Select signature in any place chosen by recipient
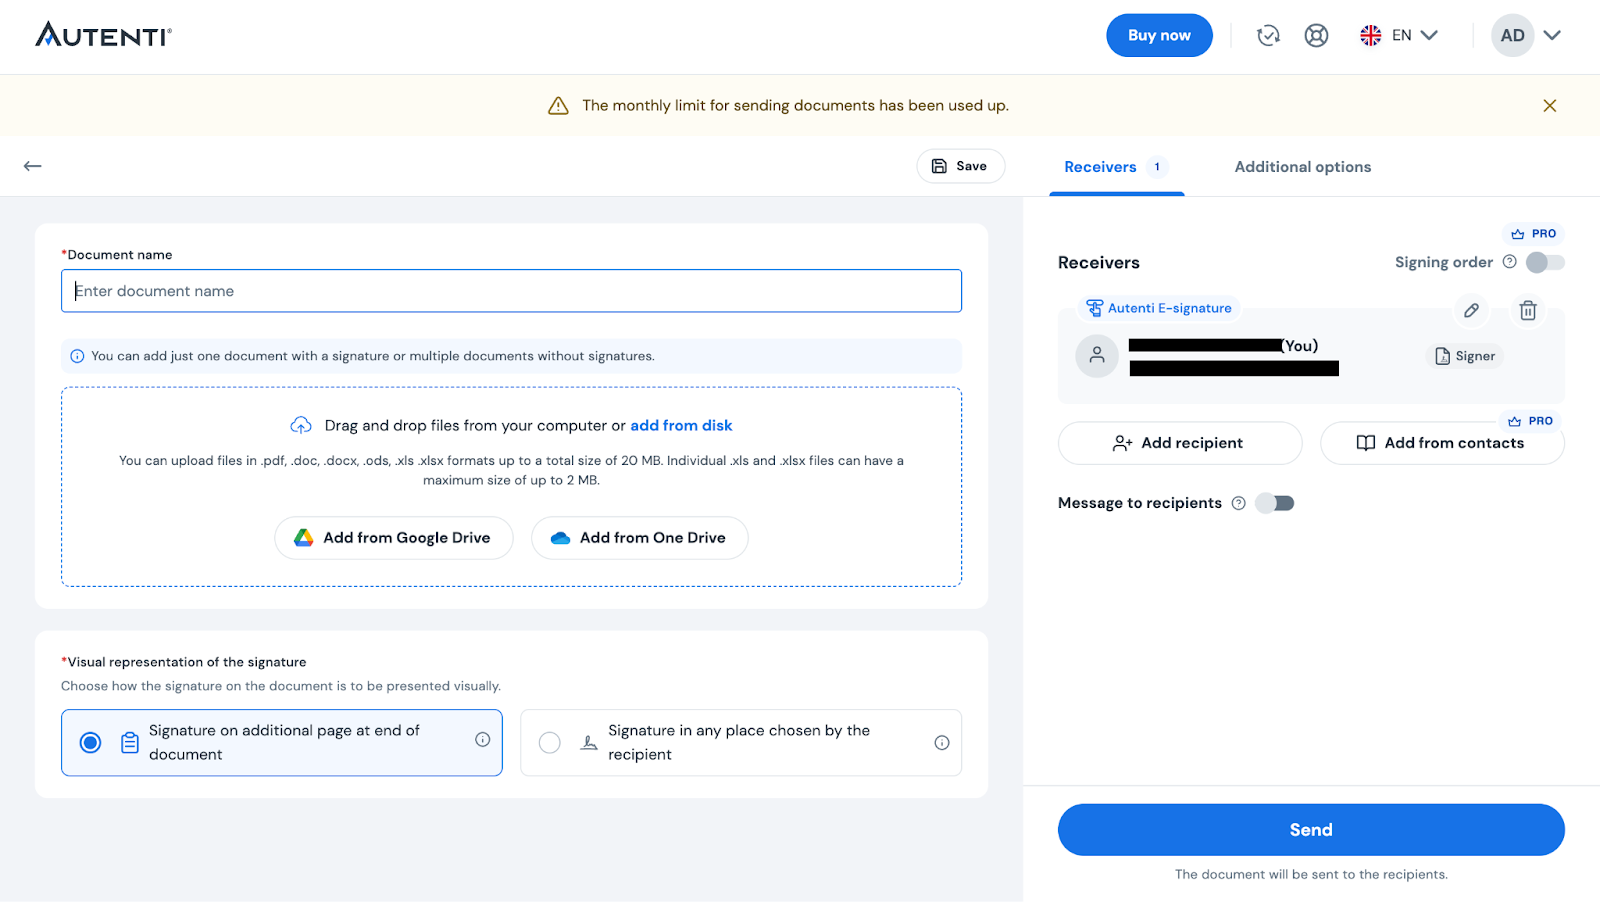This screenshot has height=902, width=1600. [550, 743]
